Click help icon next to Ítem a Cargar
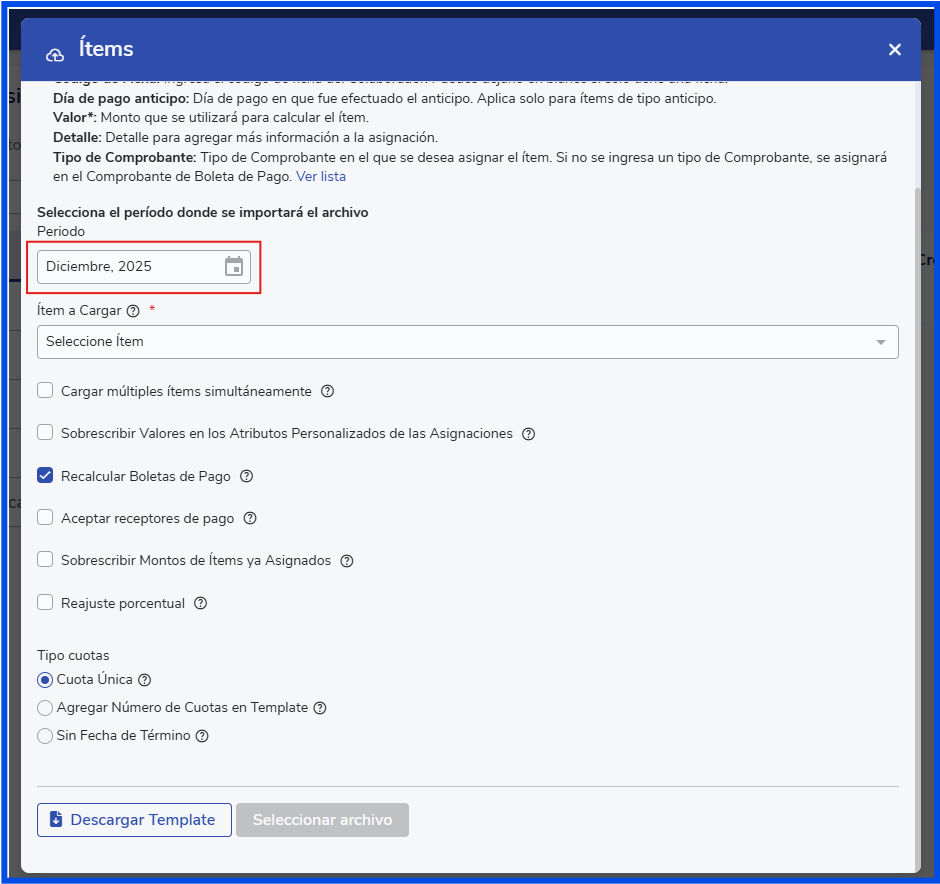Viewport: 940px width, 884px height. point(133,311)
